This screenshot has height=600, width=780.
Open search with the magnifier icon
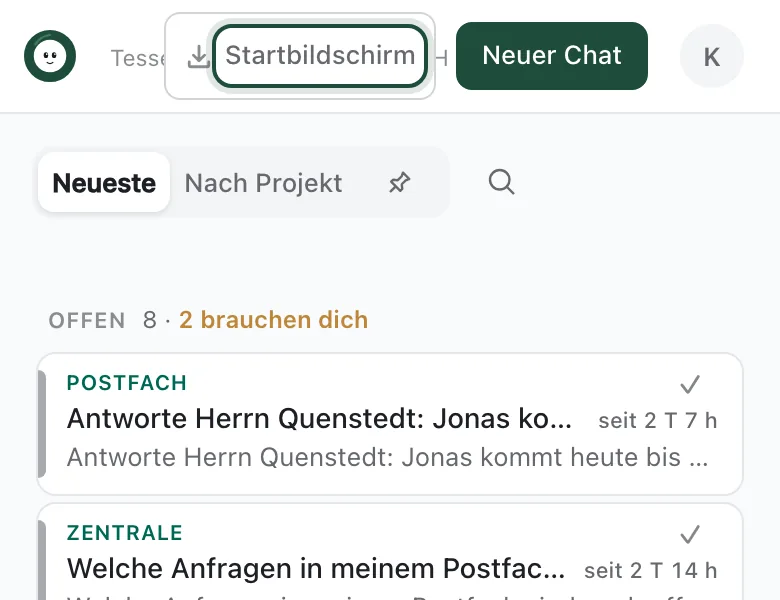coord(501,182)
